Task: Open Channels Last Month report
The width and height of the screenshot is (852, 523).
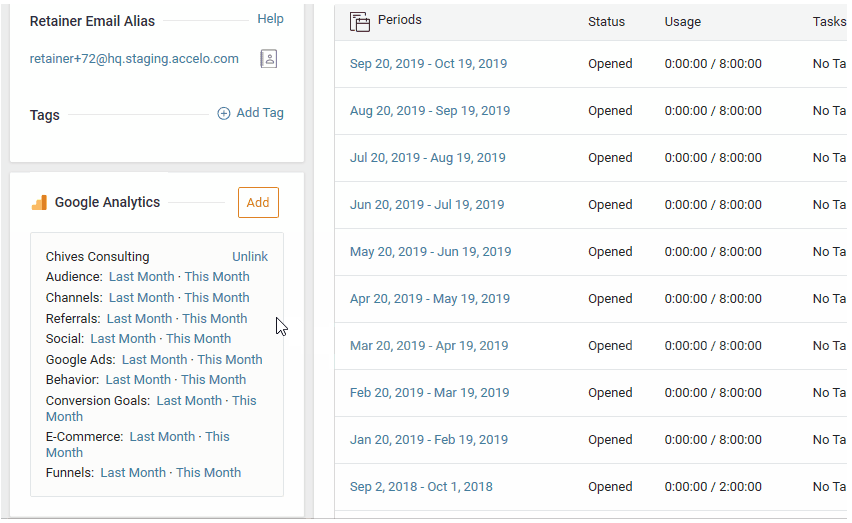Action: tap(141, 298)
